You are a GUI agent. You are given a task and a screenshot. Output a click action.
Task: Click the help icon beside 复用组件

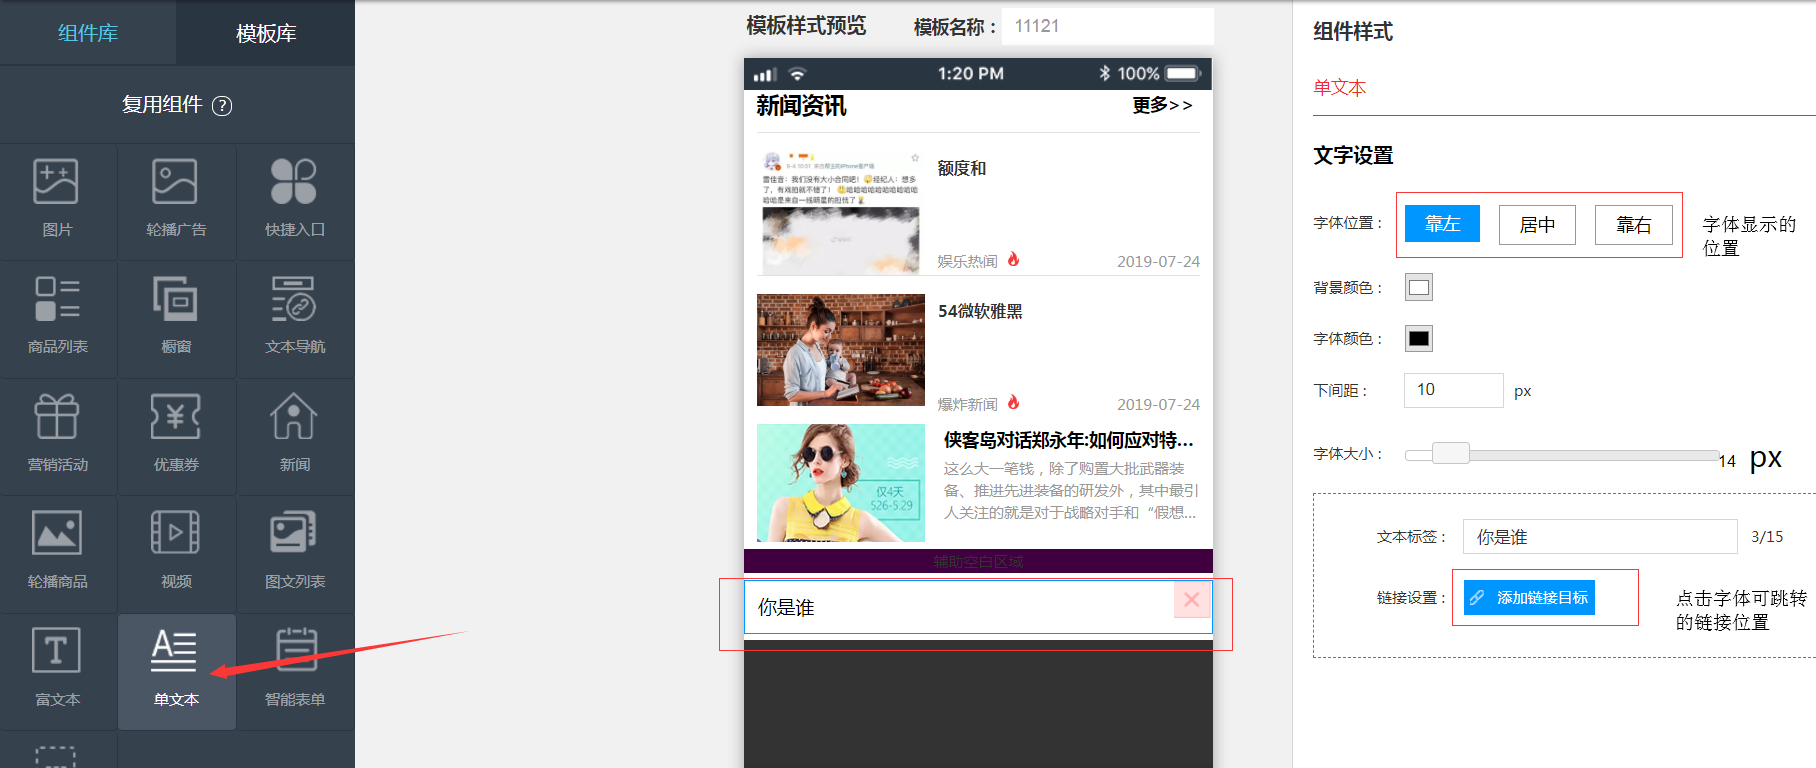[x=222, y=106]
